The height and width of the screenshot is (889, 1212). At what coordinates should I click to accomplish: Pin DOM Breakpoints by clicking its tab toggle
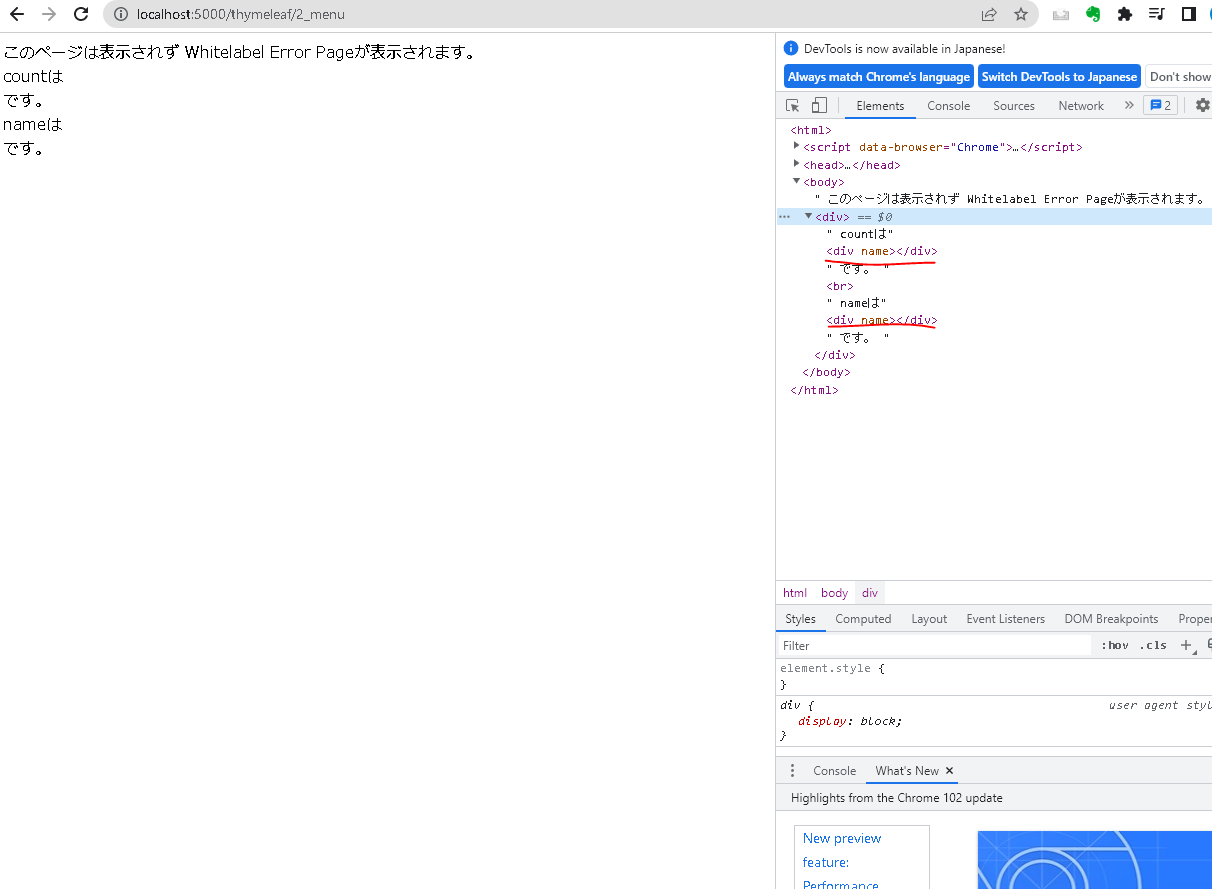[1111, 618]
